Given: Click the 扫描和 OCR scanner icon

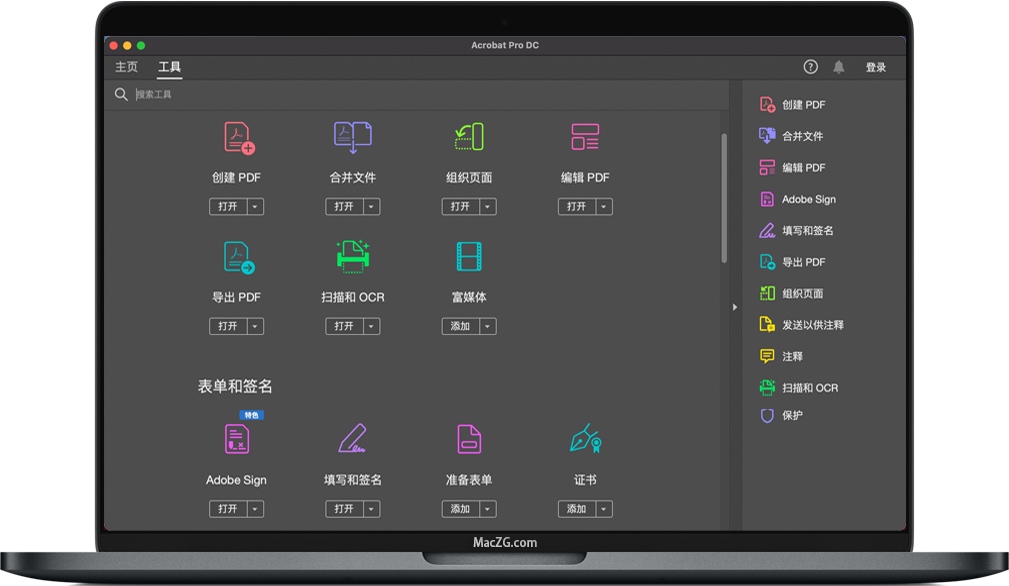Looking at the screenshot, I should pyautogui.click(x=352, y=257).
